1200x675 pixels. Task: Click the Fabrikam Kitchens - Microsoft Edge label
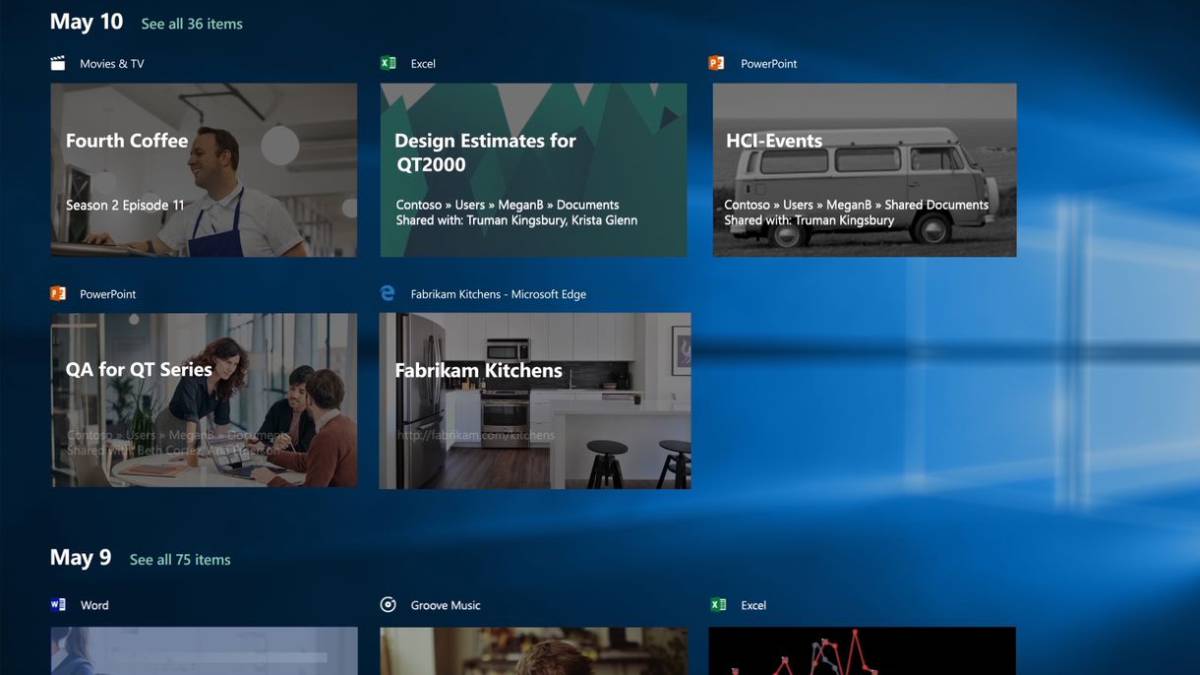point(498,294)
